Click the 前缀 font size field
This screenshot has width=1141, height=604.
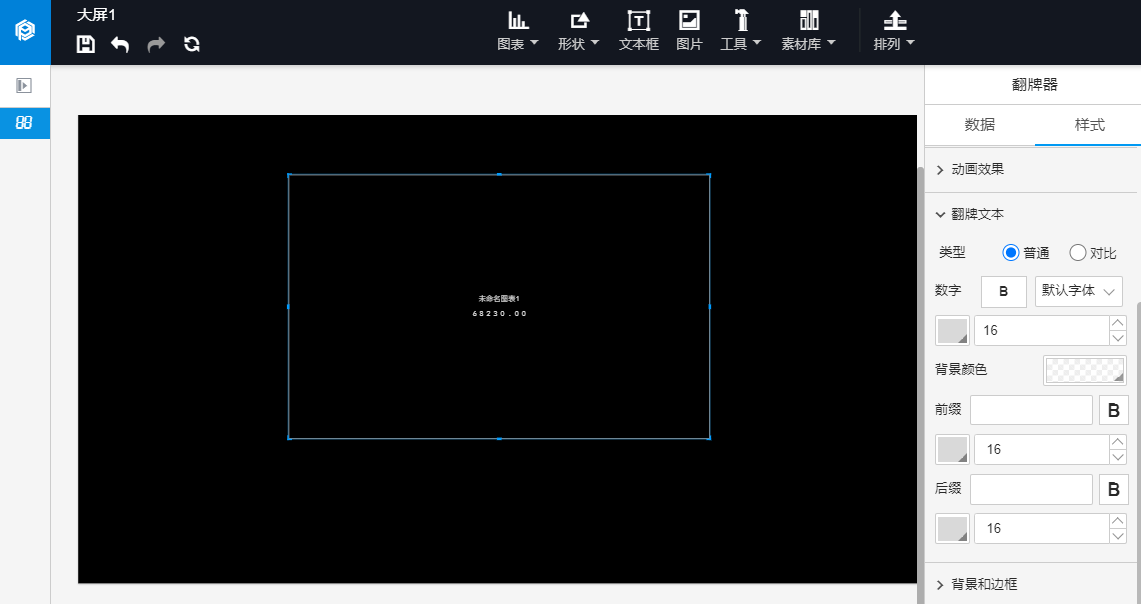coord(1041,450)
